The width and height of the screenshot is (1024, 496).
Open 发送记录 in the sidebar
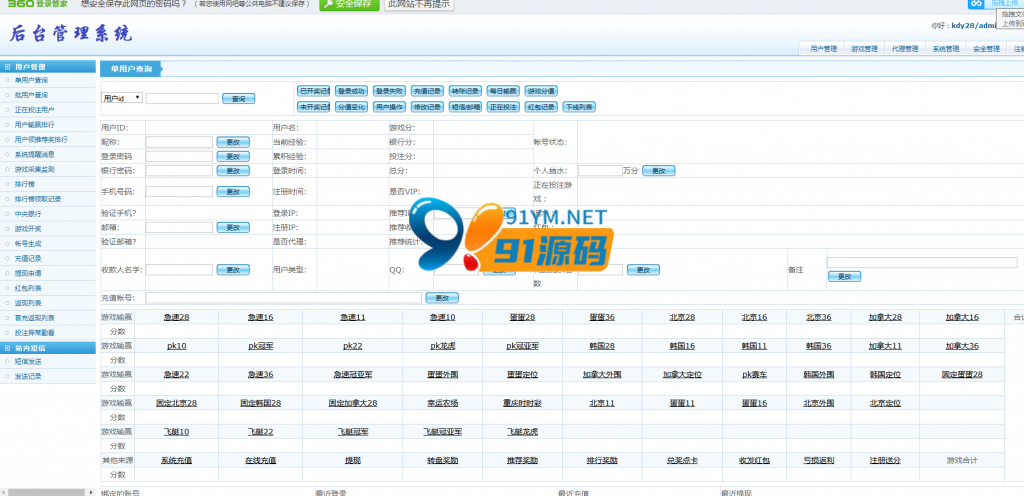[28, 377]
